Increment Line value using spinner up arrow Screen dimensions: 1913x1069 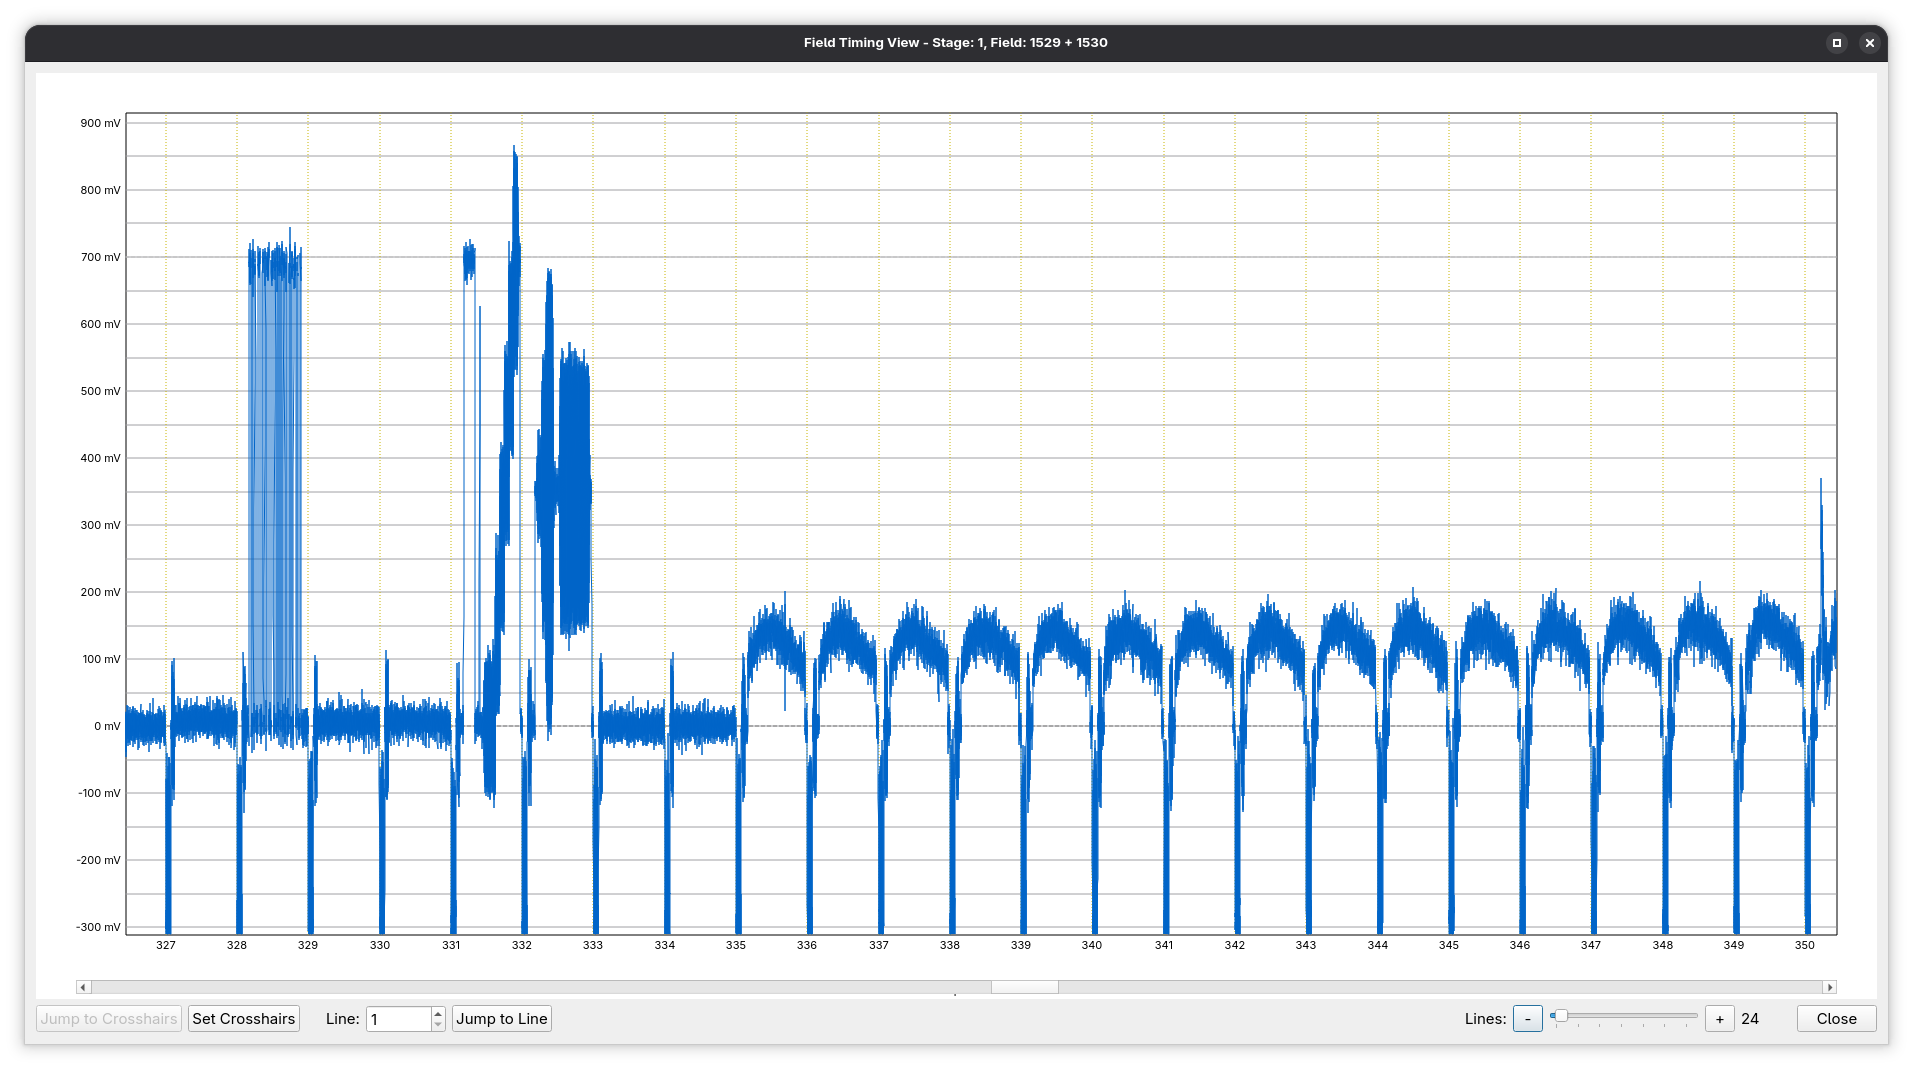coord(438,1013)
